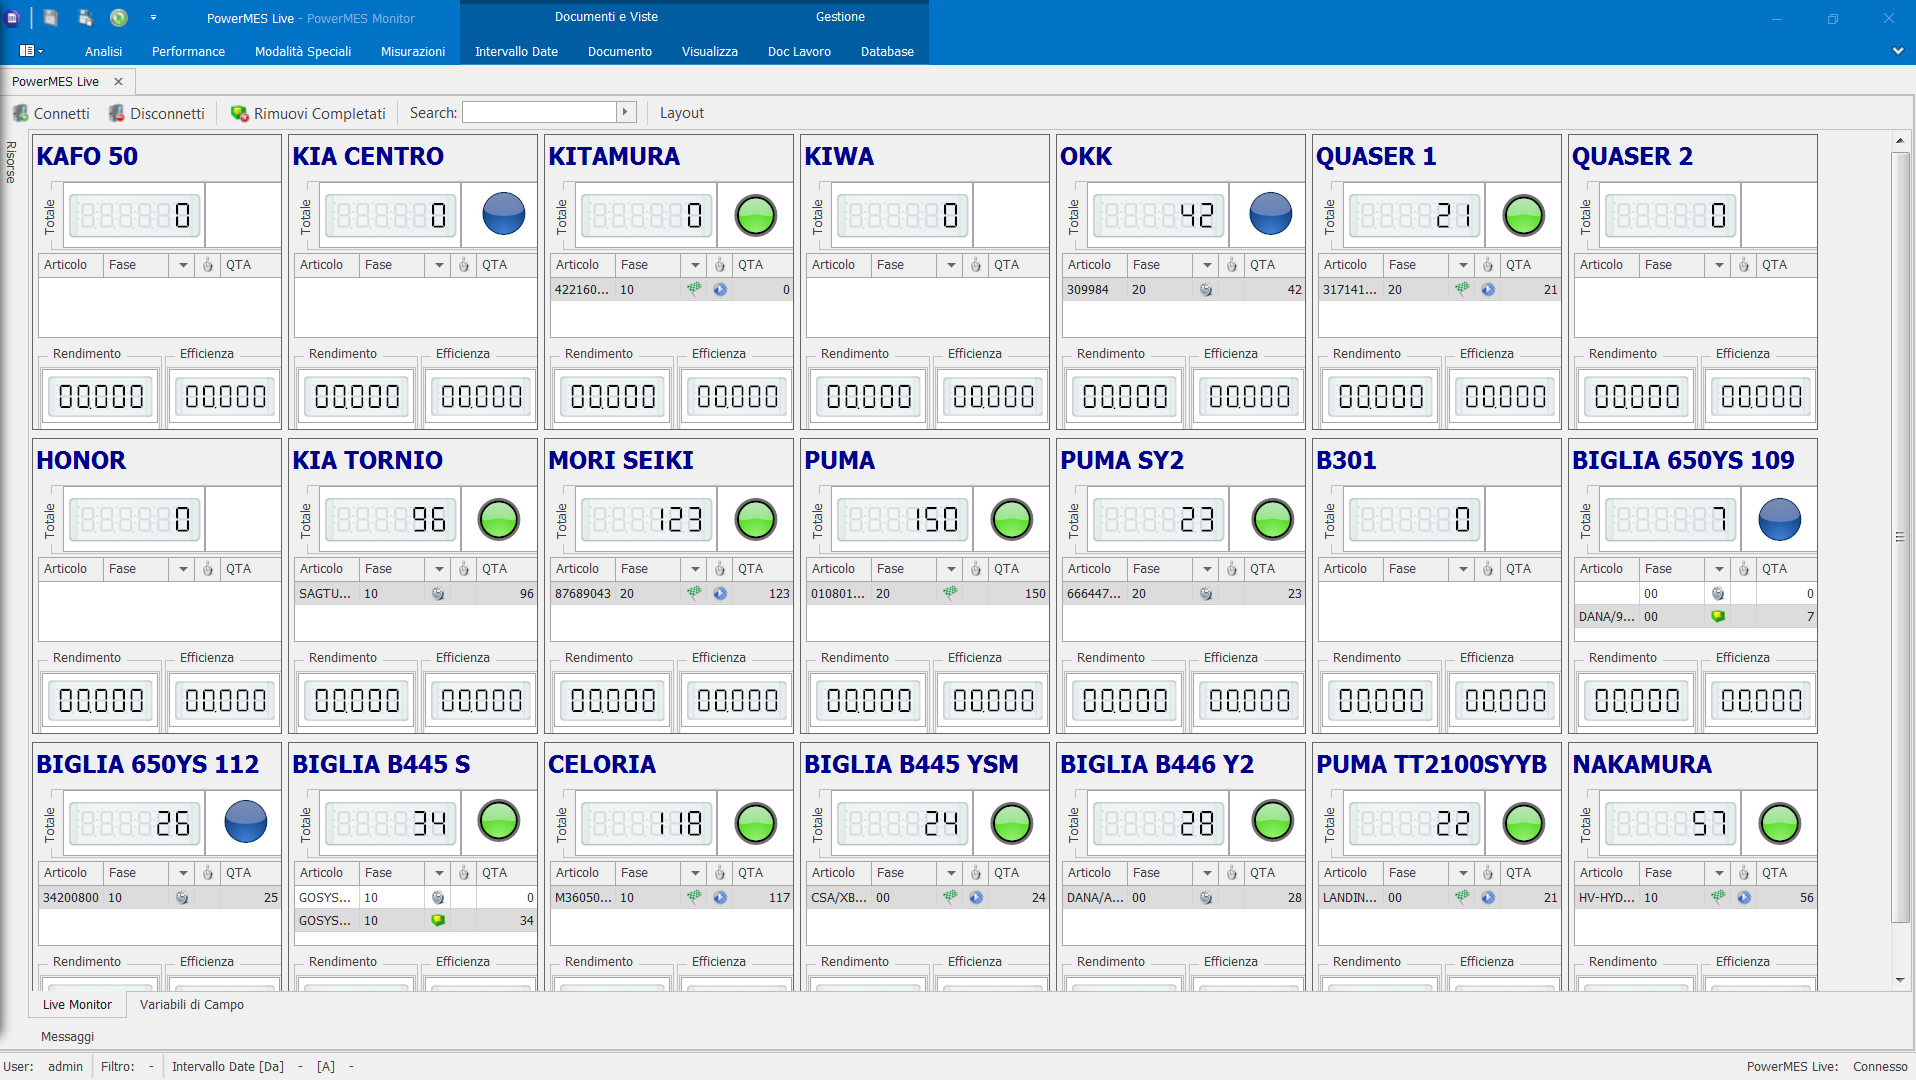This screenshot has height=1080, width=1916.
Task: Click the blue play icon in PUMA TT2100SYYB row
Action: (x=1488, y=898)
